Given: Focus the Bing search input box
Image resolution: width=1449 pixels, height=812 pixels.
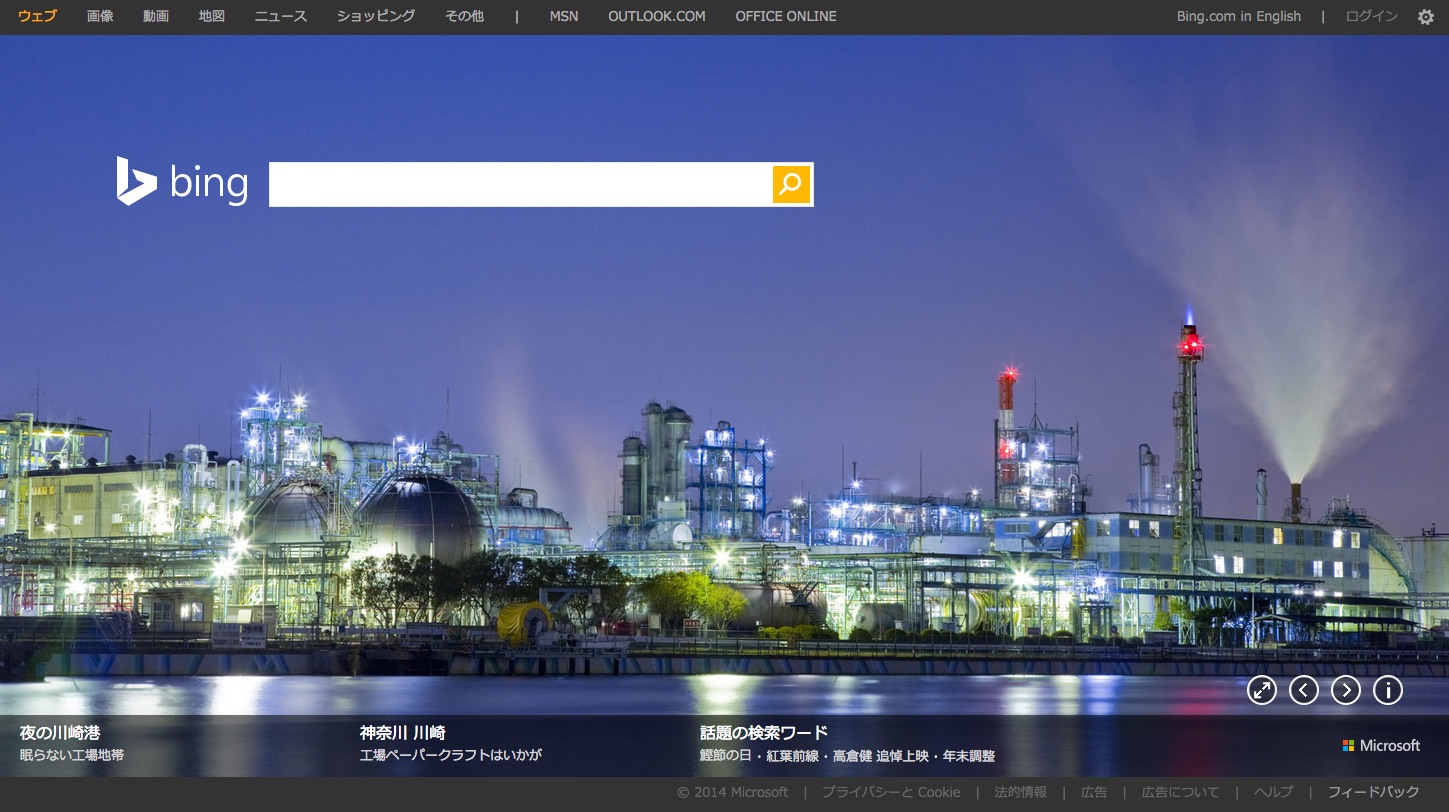Looking at the screenshot, I should 520,184.
